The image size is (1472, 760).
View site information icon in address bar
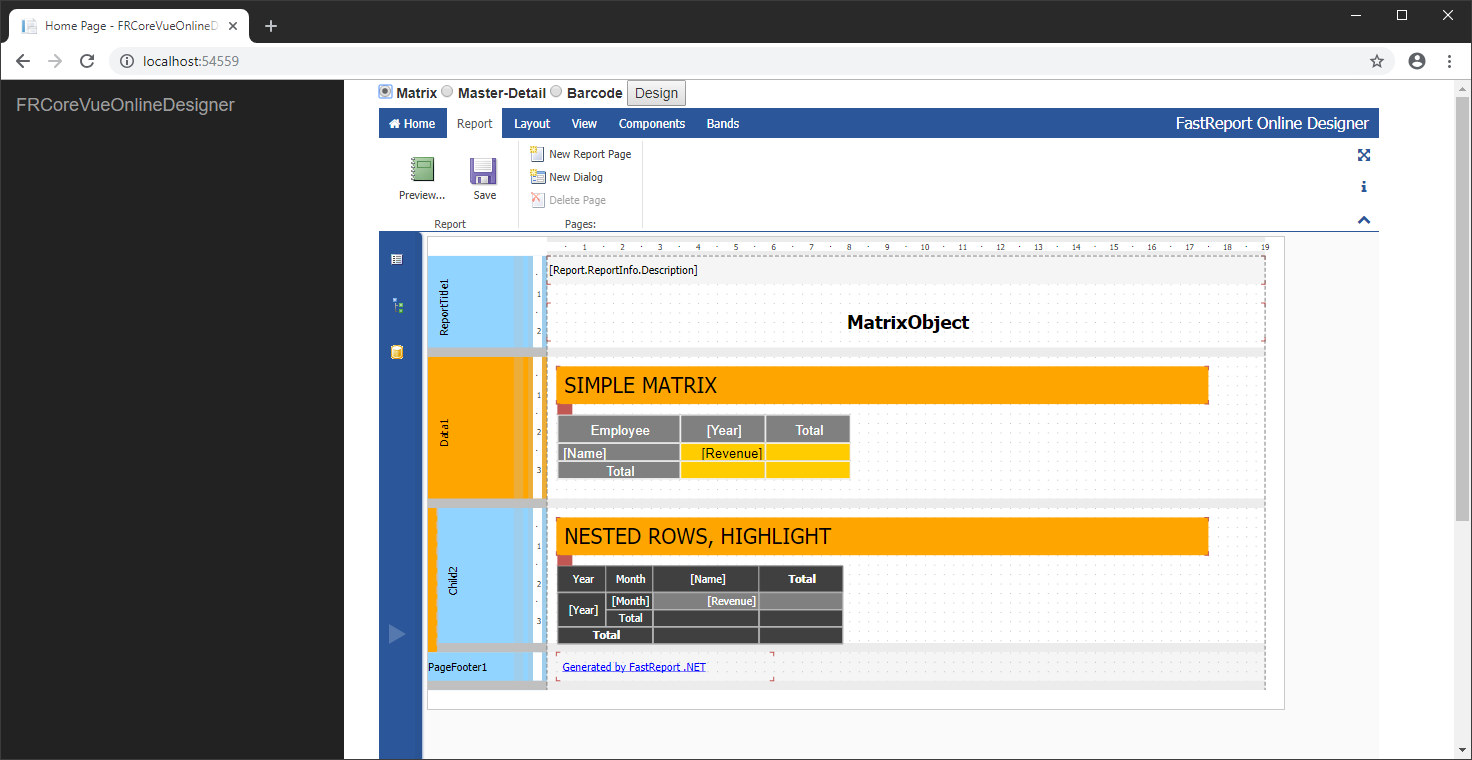click(x=127, y=61)
